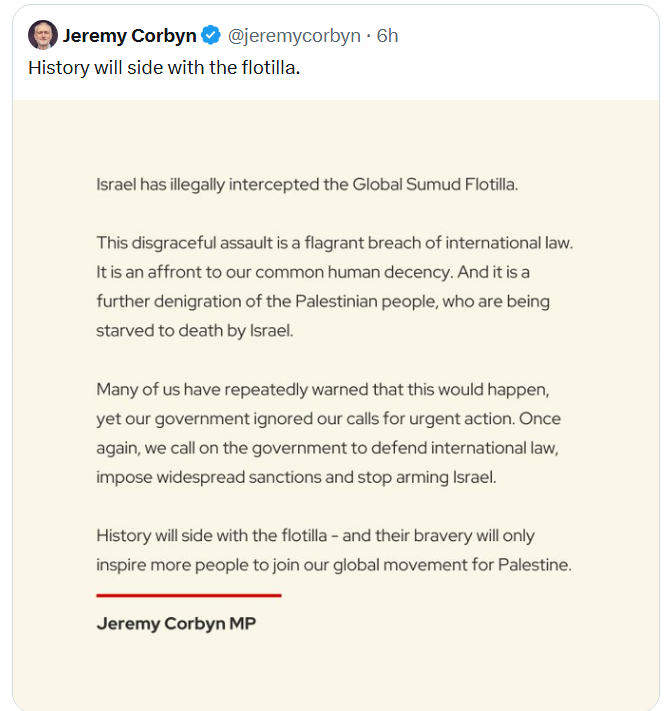Image resolution: width=669 pixels, height=711 pixels.
Task: Click the @jeremycorbyn handle
Action: pos(294,36)
